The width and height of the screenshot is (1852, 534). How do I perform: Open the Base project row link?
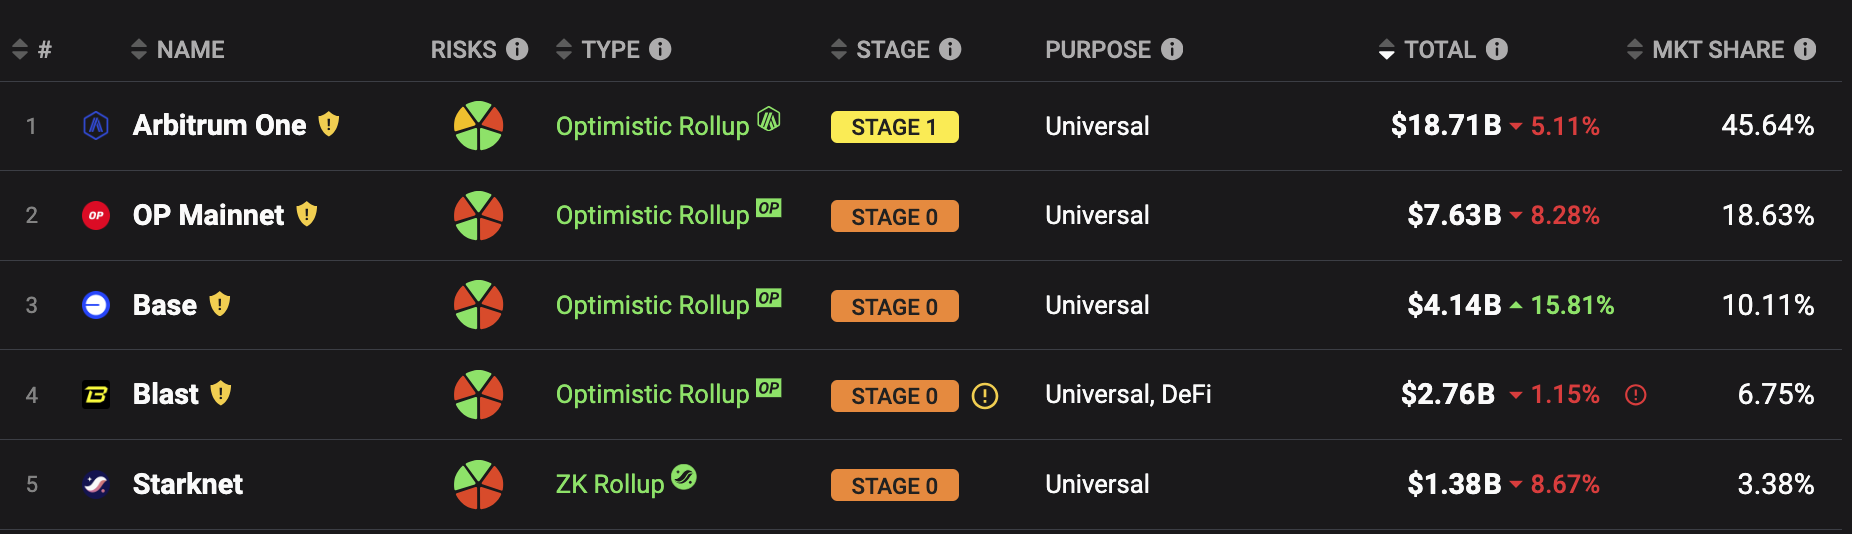coord(165,305)
